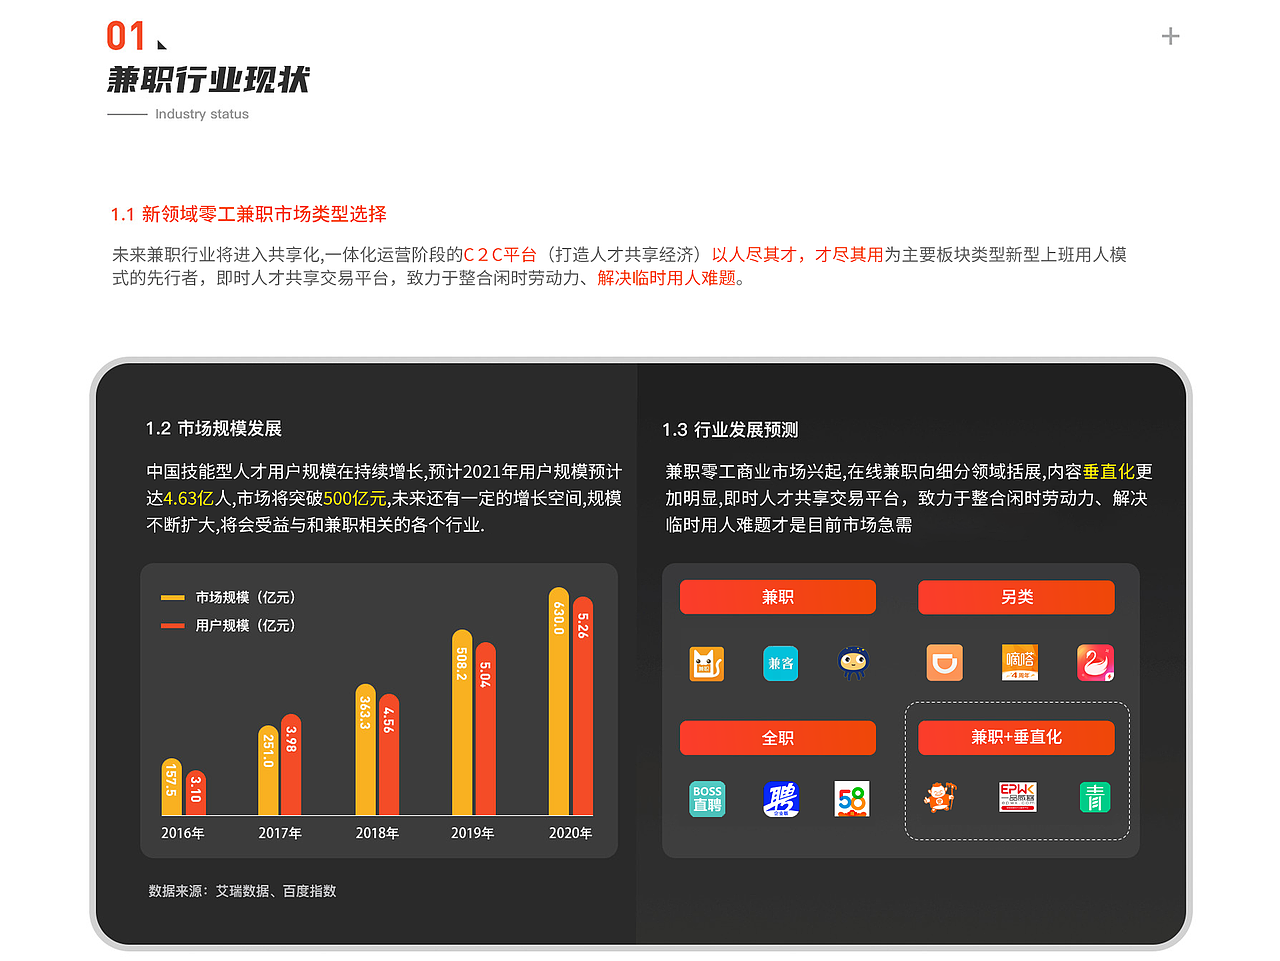Open the green 青 app icon
The width and height of the screenshot is (1280, 961).
tap(1095, 797)
